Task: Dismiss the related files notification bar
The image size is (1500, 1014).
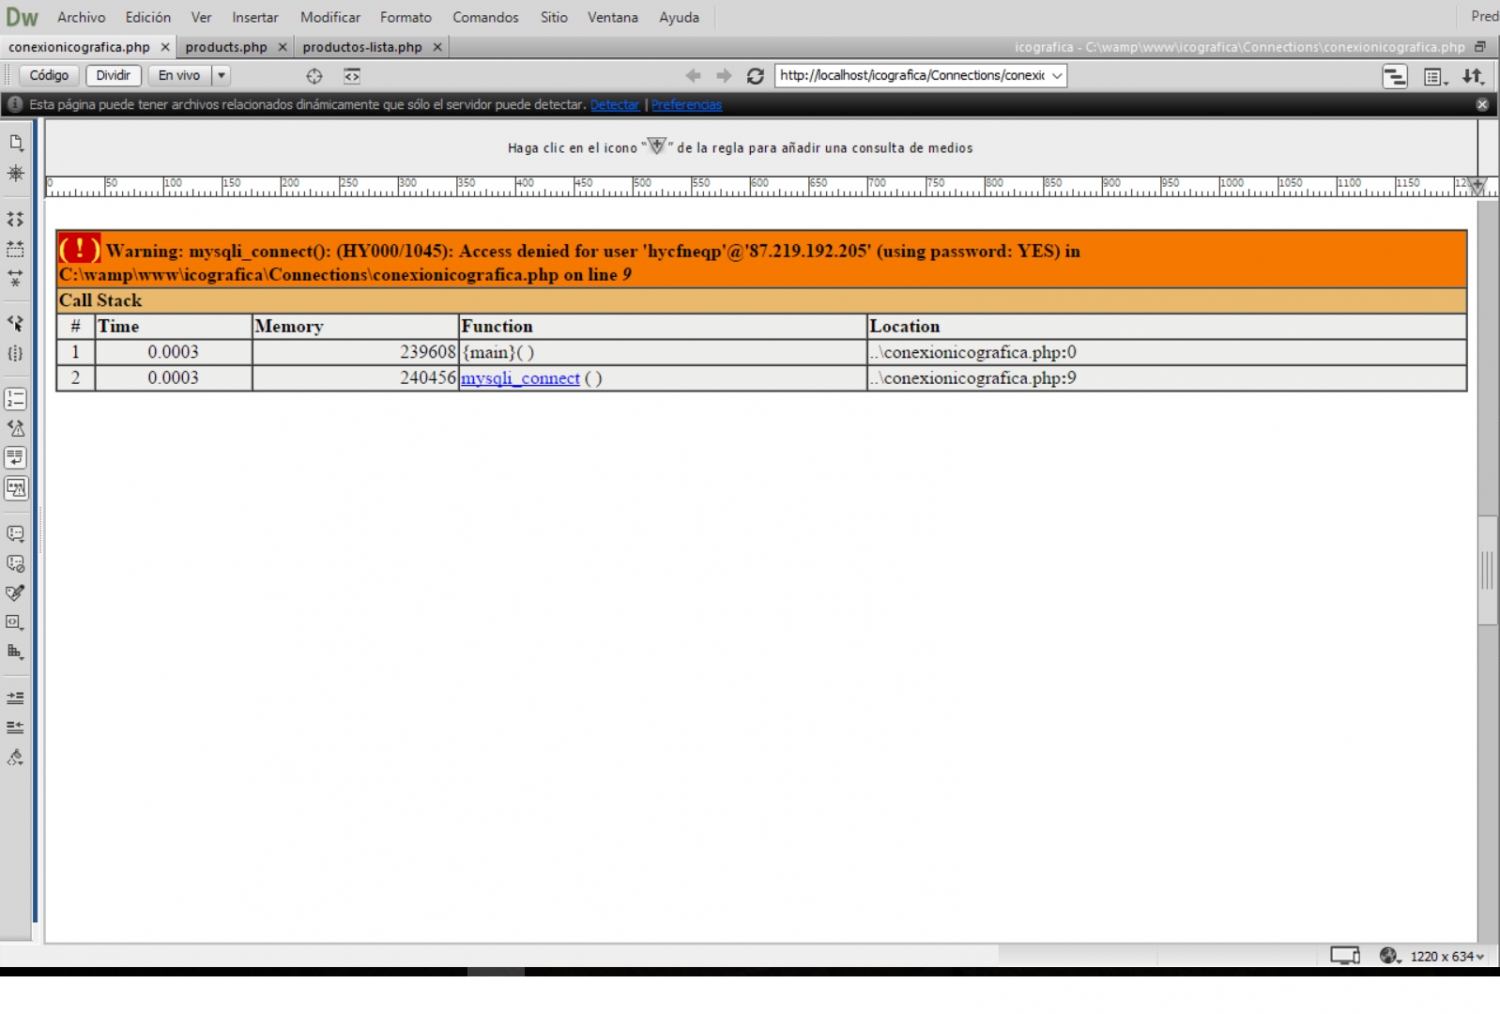Action: click(x=1482, y=104)
